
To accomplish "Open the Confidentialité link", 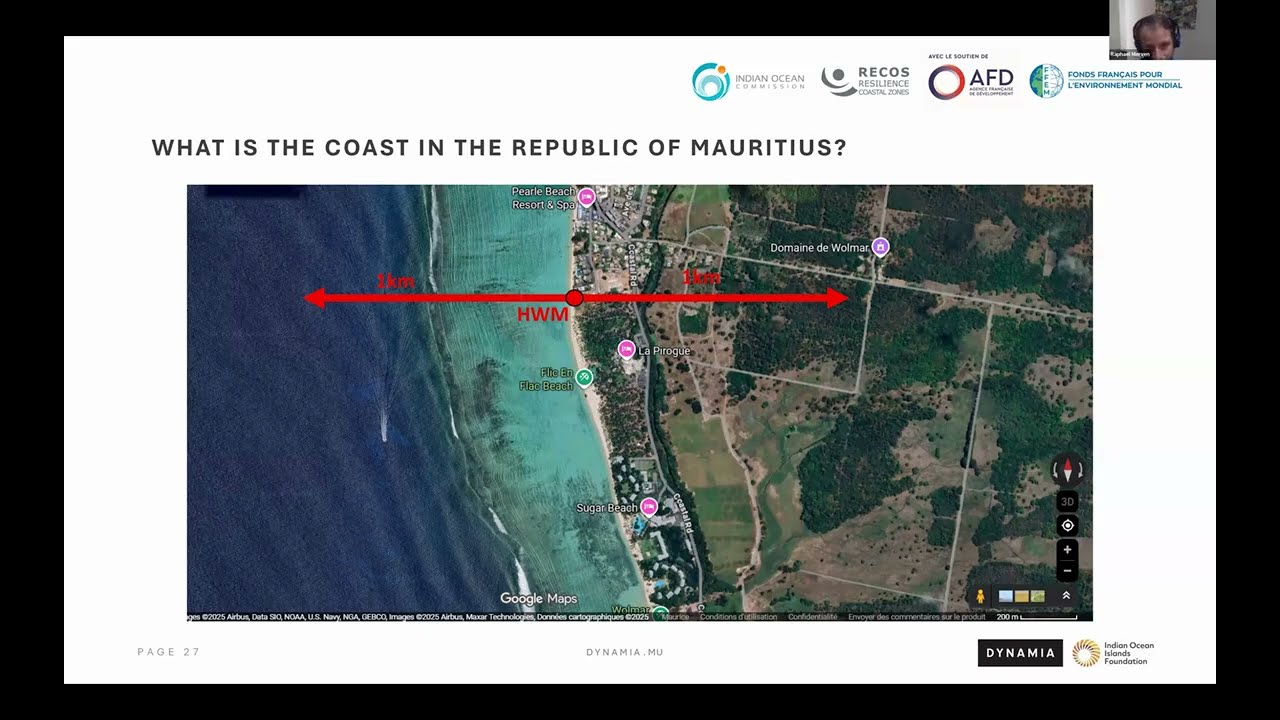I will tap(812, 617).
